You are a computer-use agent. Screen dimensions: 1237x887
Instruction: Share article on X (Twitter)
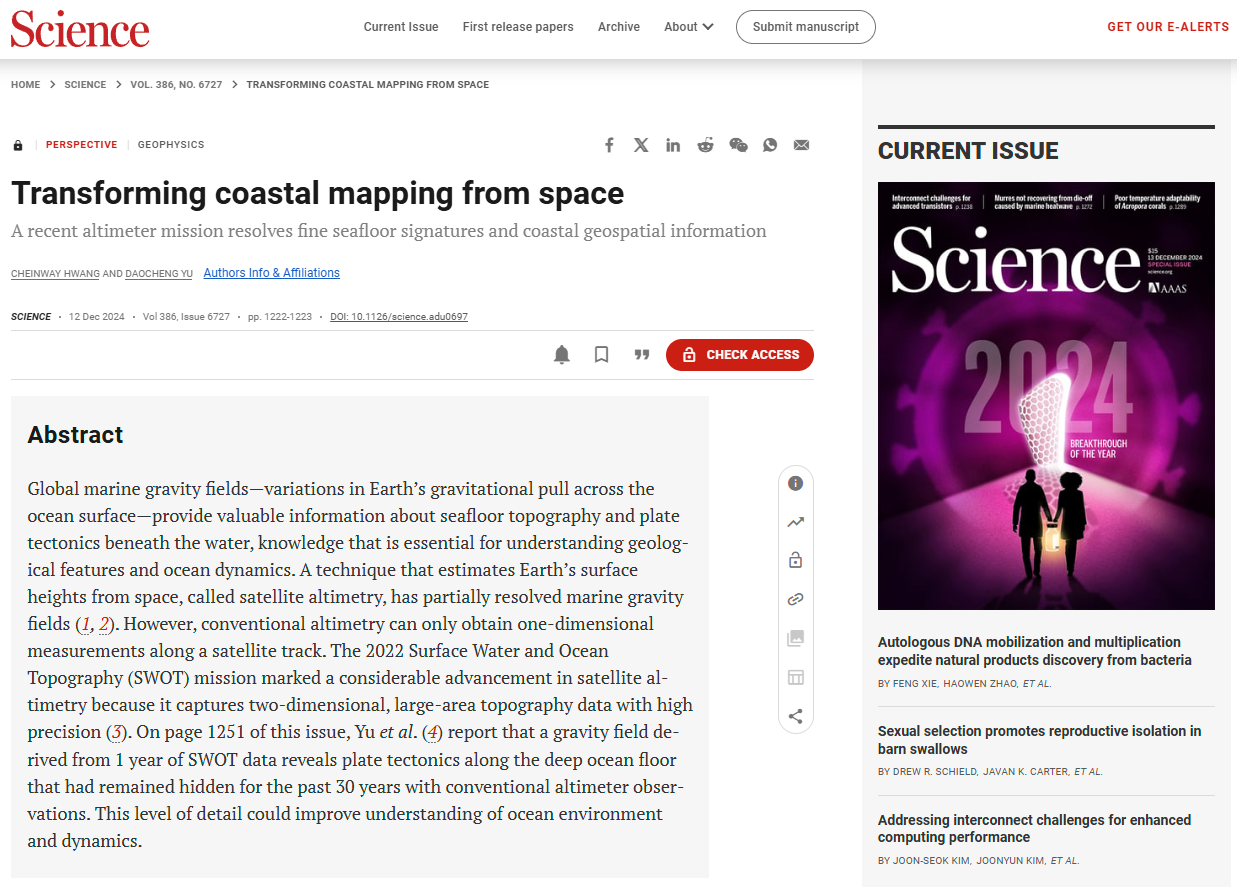[641, 145]
